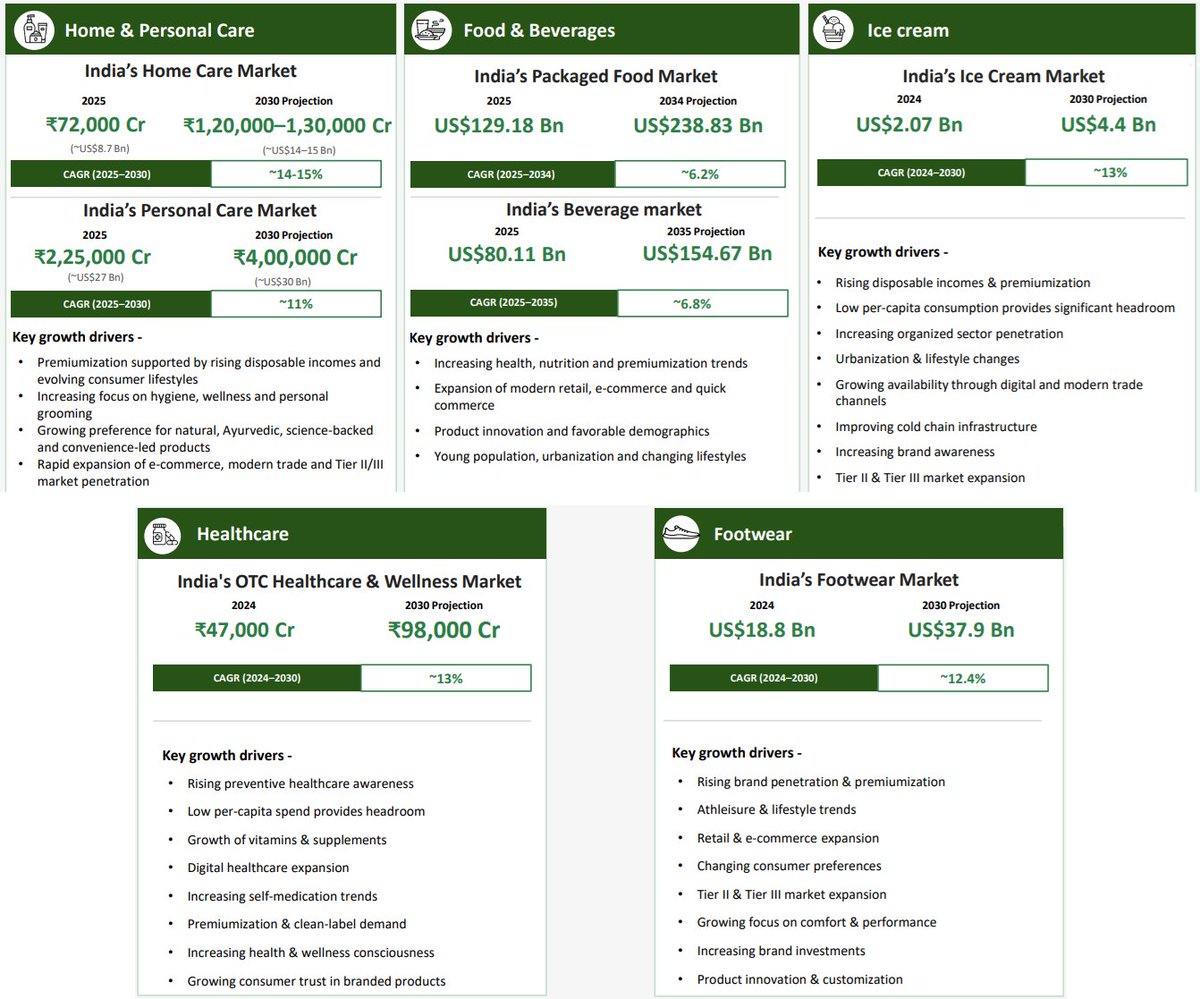Click the US$129.18 Bn value
This screenshot has height=999, width=1200.
[x=499, y=126]
